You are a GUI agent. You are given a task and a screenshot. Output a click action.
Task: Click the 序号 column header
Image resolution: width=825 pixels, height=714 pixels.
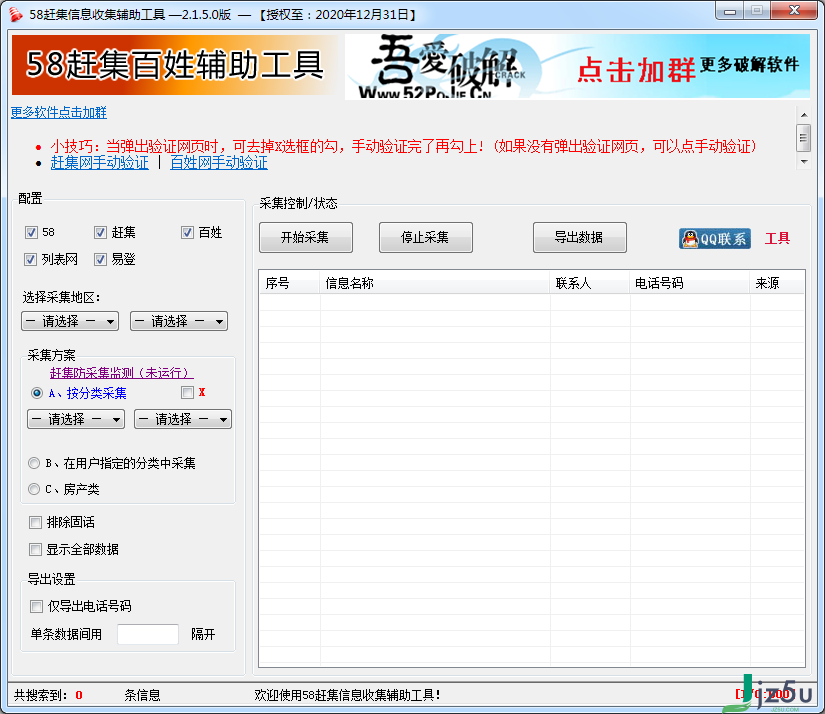pyautogui.click(x=289, y=283)
